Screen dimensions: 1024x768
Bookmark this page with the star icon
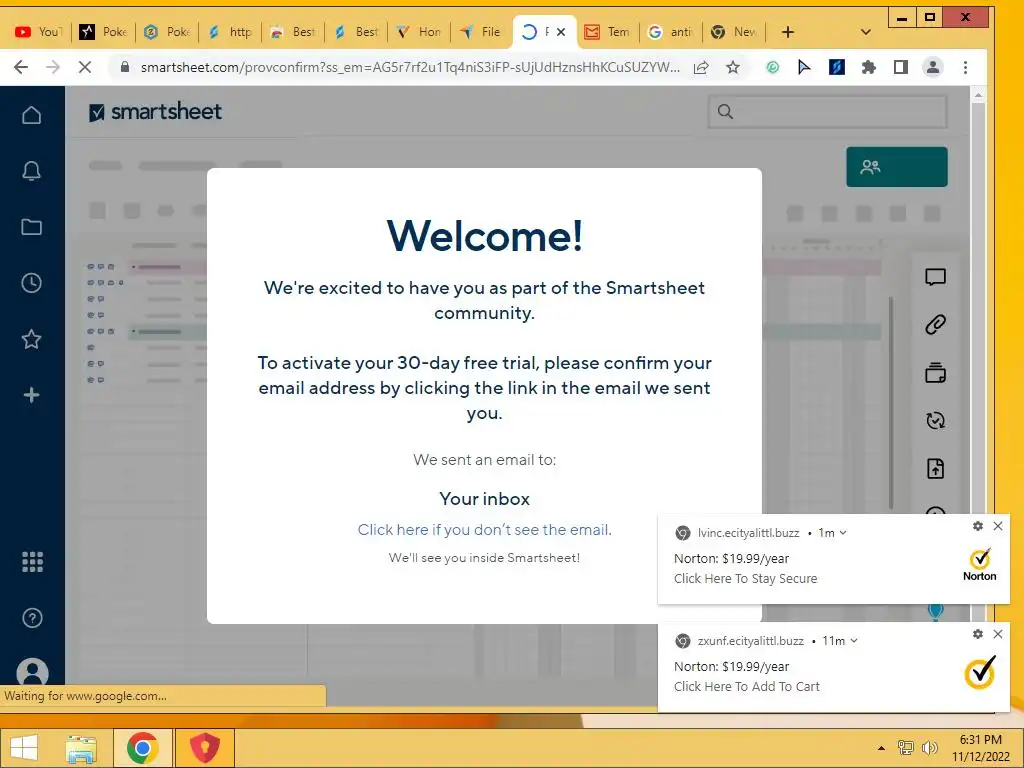pyautogui.click(x=733, y=67)
